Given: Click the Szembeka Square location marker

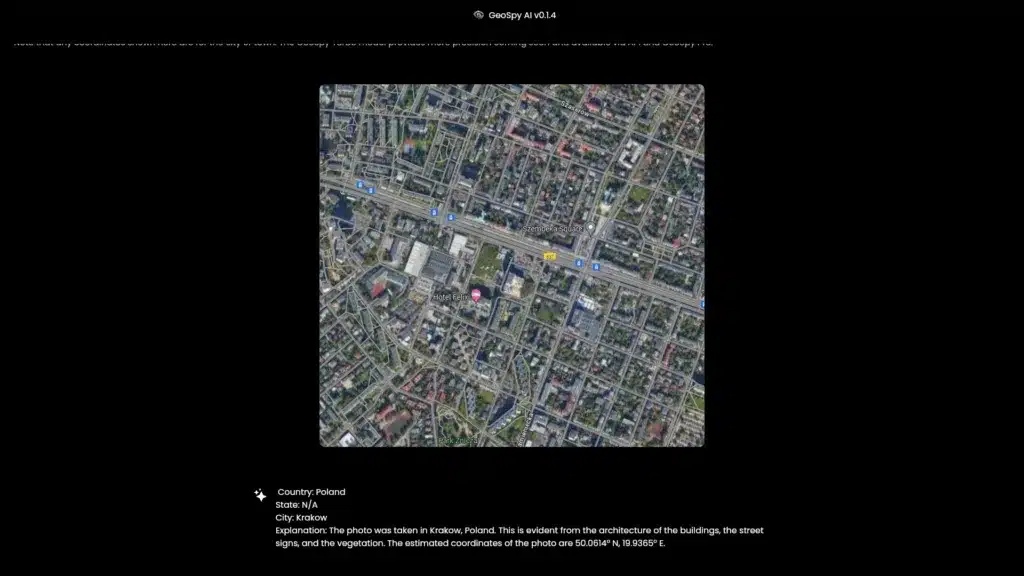Looking at the screenshot, I should click(590, 228).
